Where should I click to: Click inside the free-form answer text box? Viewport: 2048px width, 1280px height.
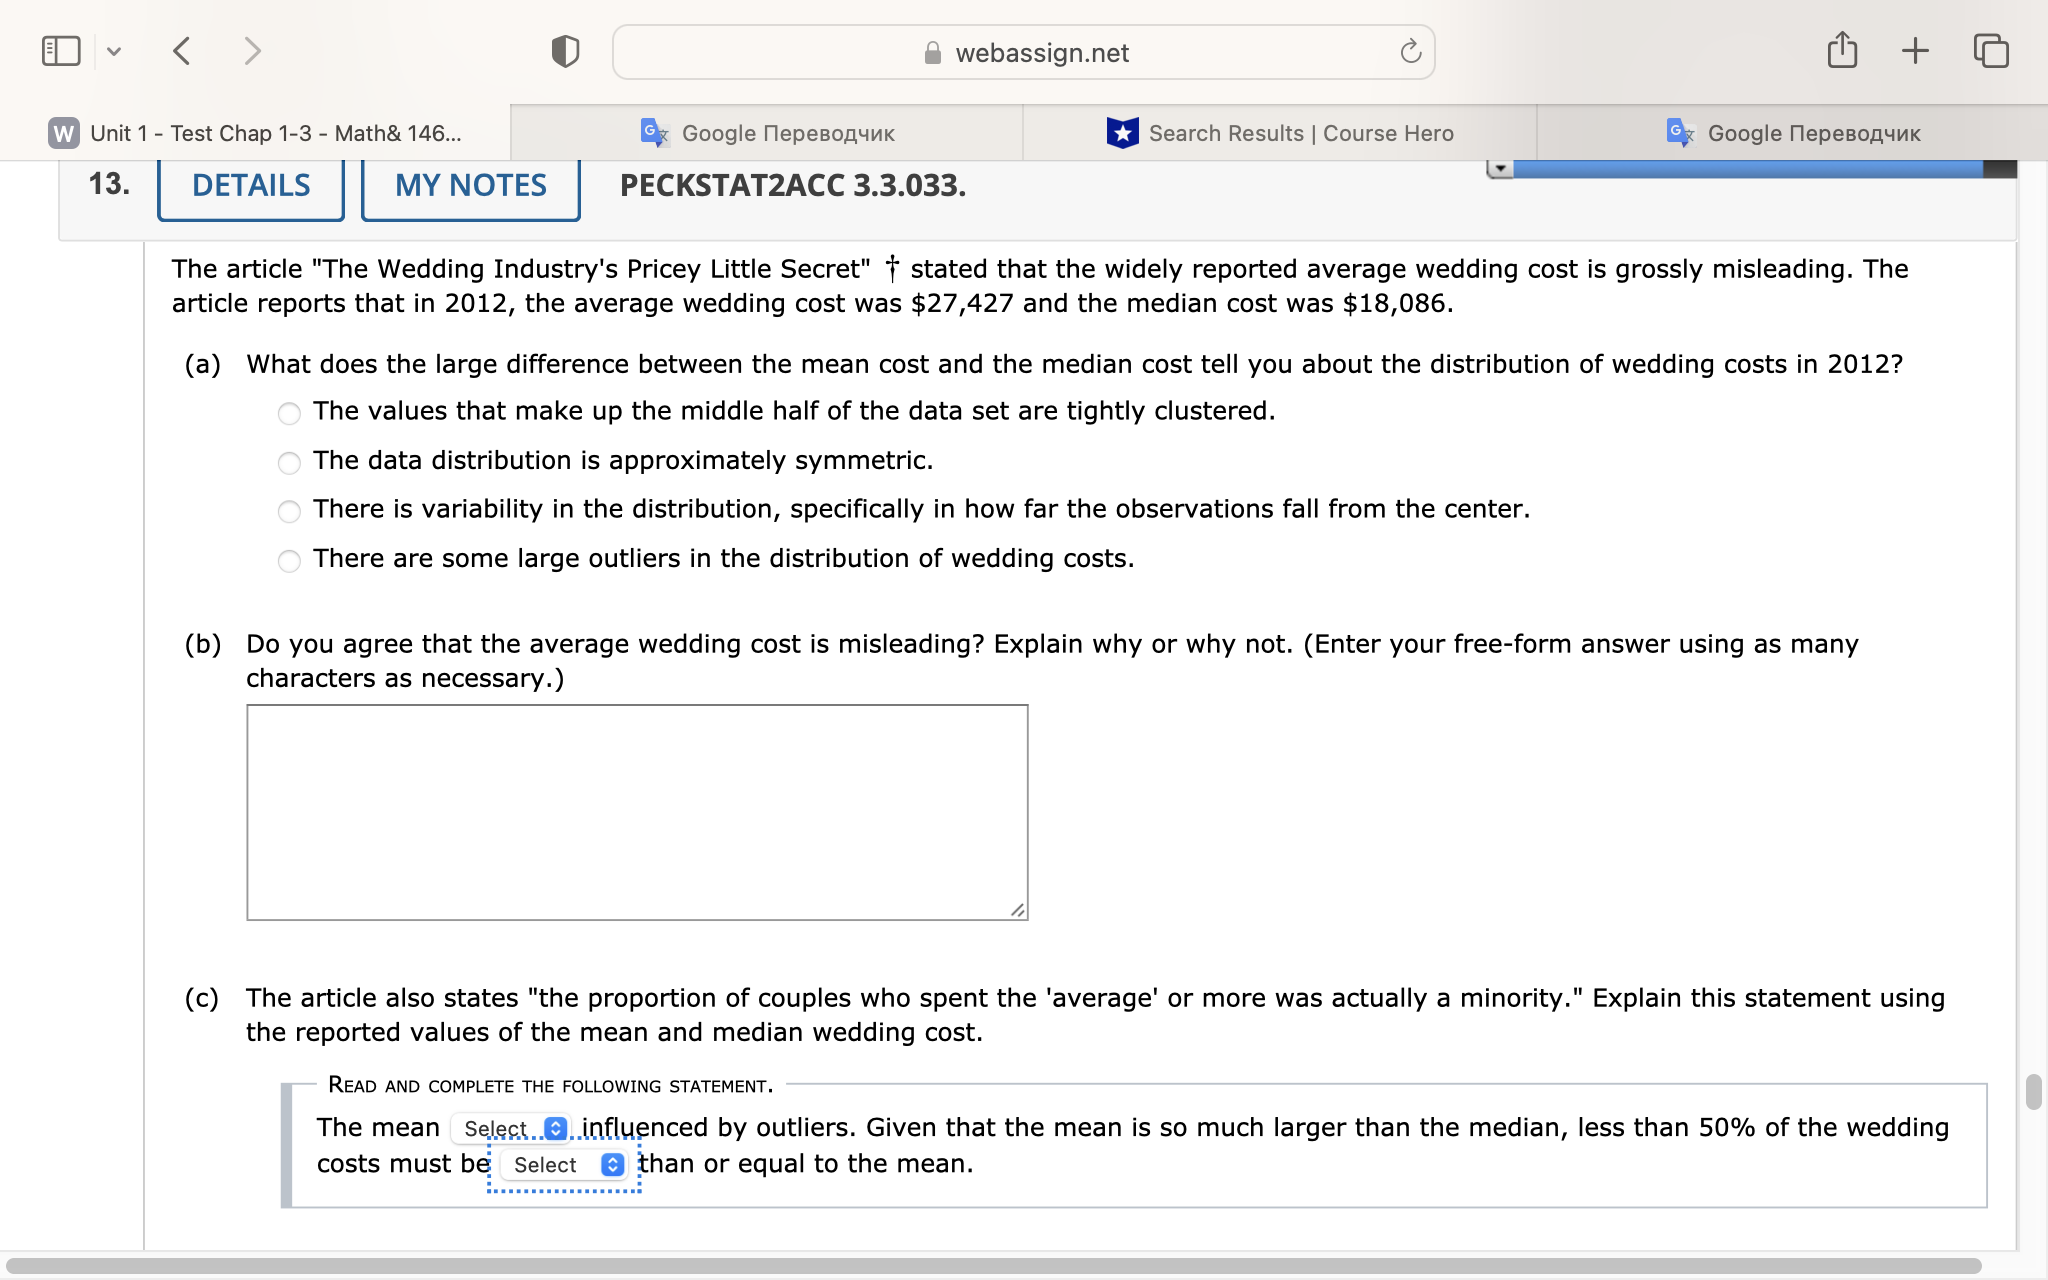coord(637,811)
